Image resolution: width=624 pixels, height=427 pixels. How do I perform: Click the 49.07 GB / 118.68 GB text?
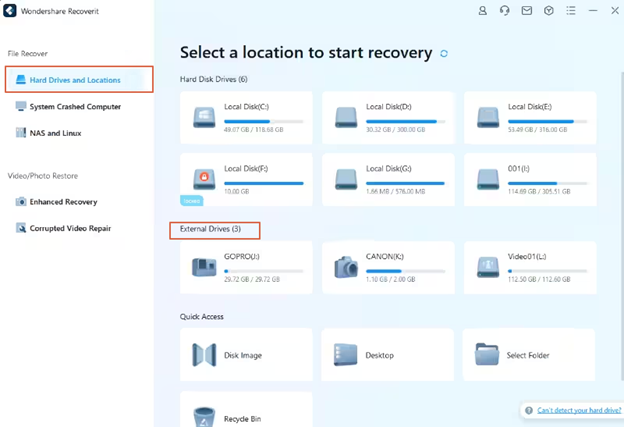[254, 130]
